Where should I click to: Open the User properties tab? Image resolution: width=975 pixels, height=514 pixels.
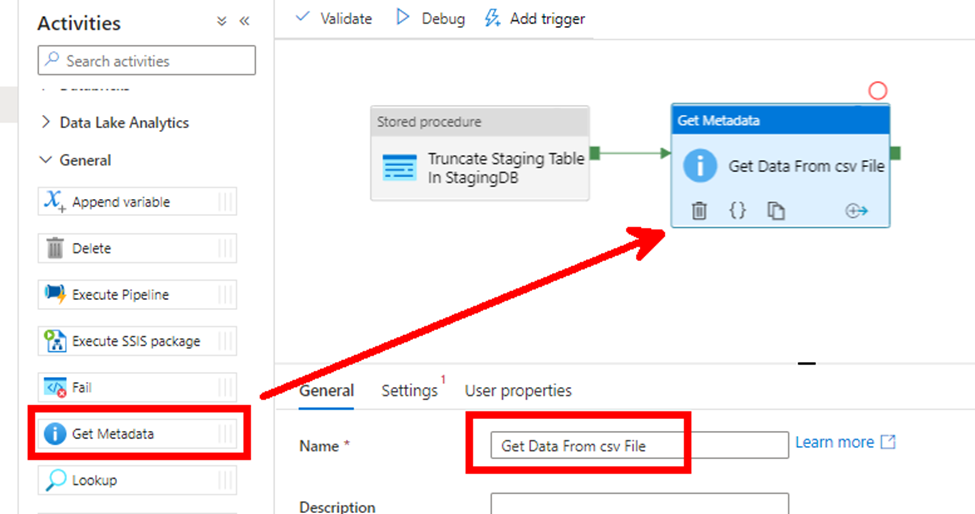coord(518,390)
